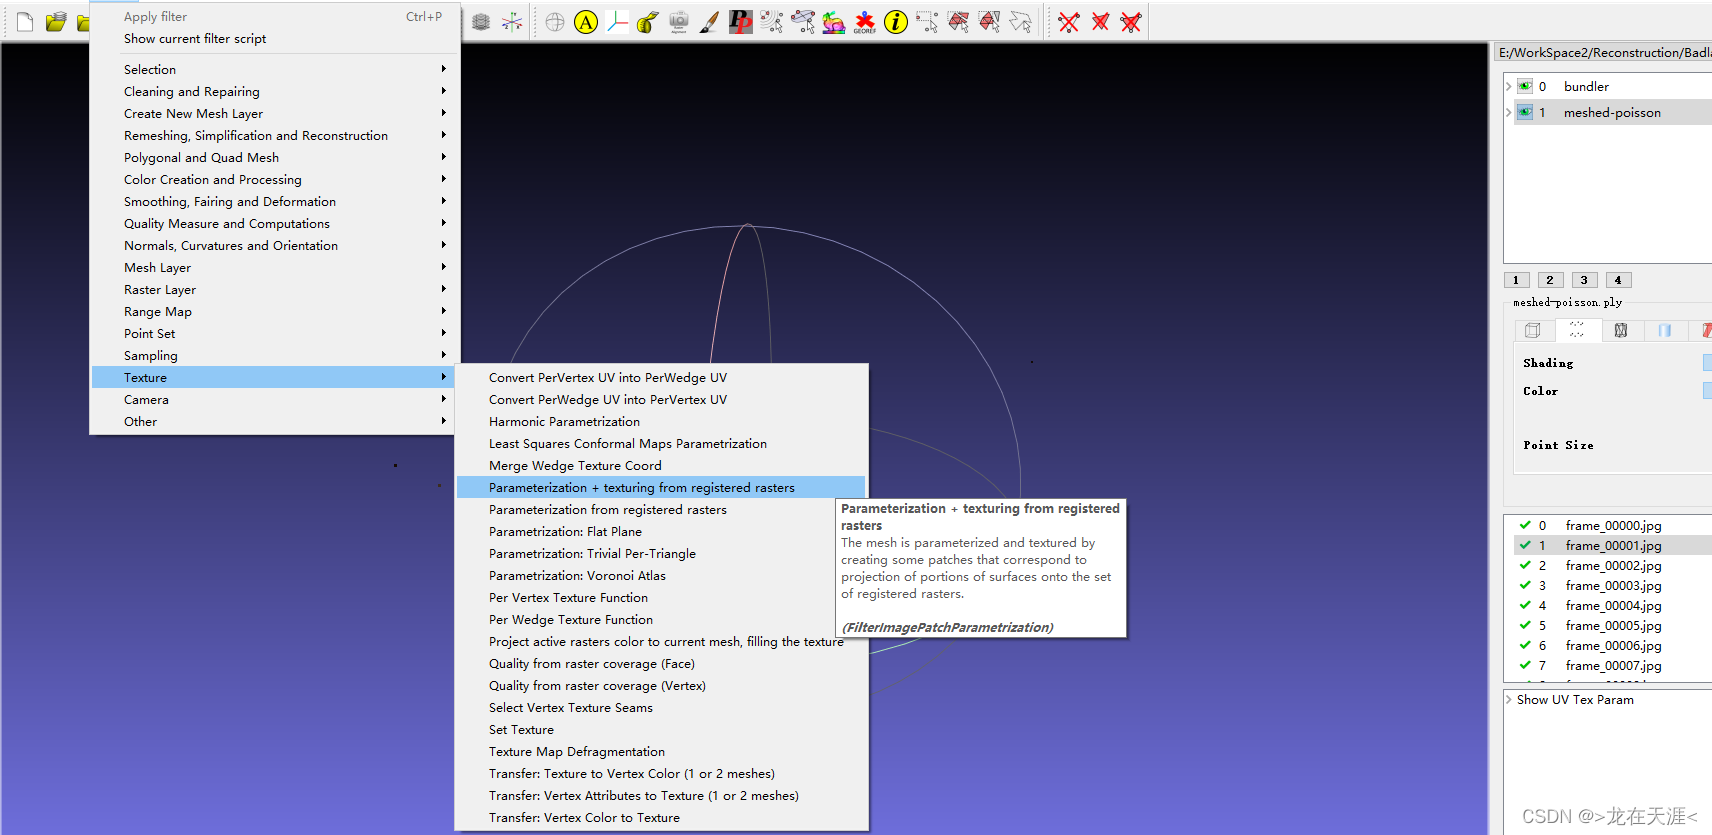This screenshot has height=835, width=1712.
Task: Click Show current filter script
Action: tap(275, 38)
